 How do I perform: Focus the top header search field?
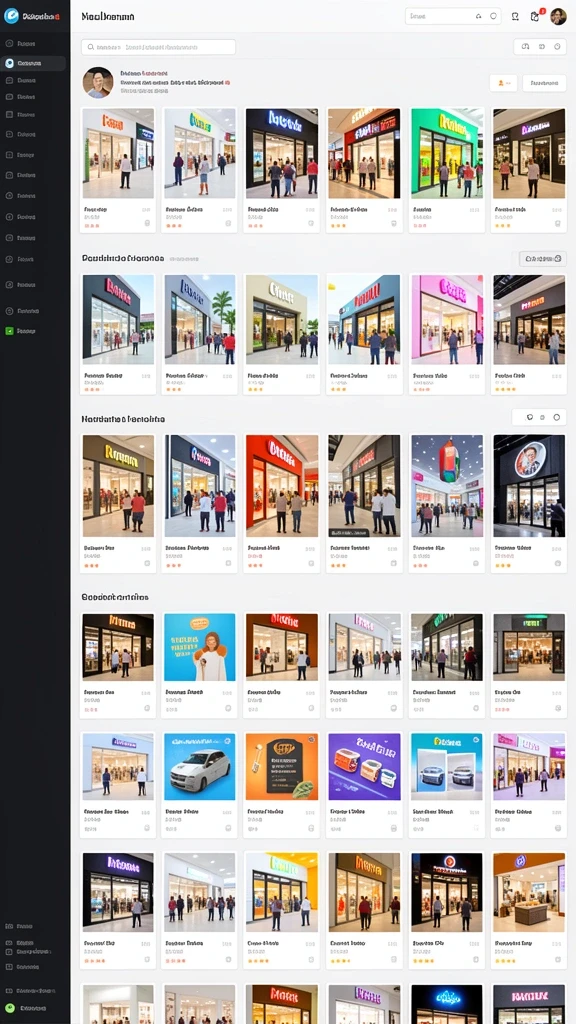click(453, 16)
